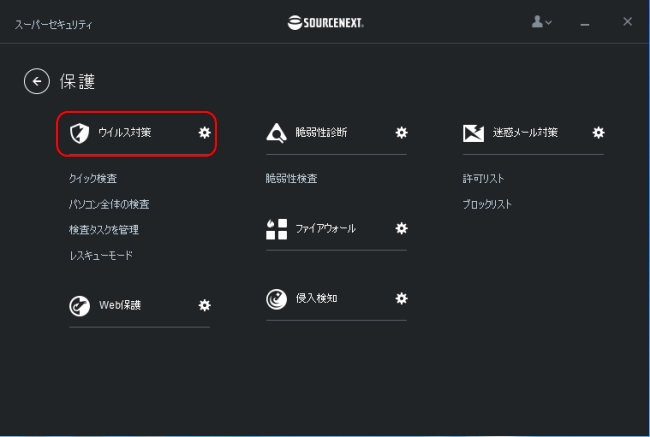Open 検査タスクを管理
This screenshot has height=437, width=650.
[104, 230]
